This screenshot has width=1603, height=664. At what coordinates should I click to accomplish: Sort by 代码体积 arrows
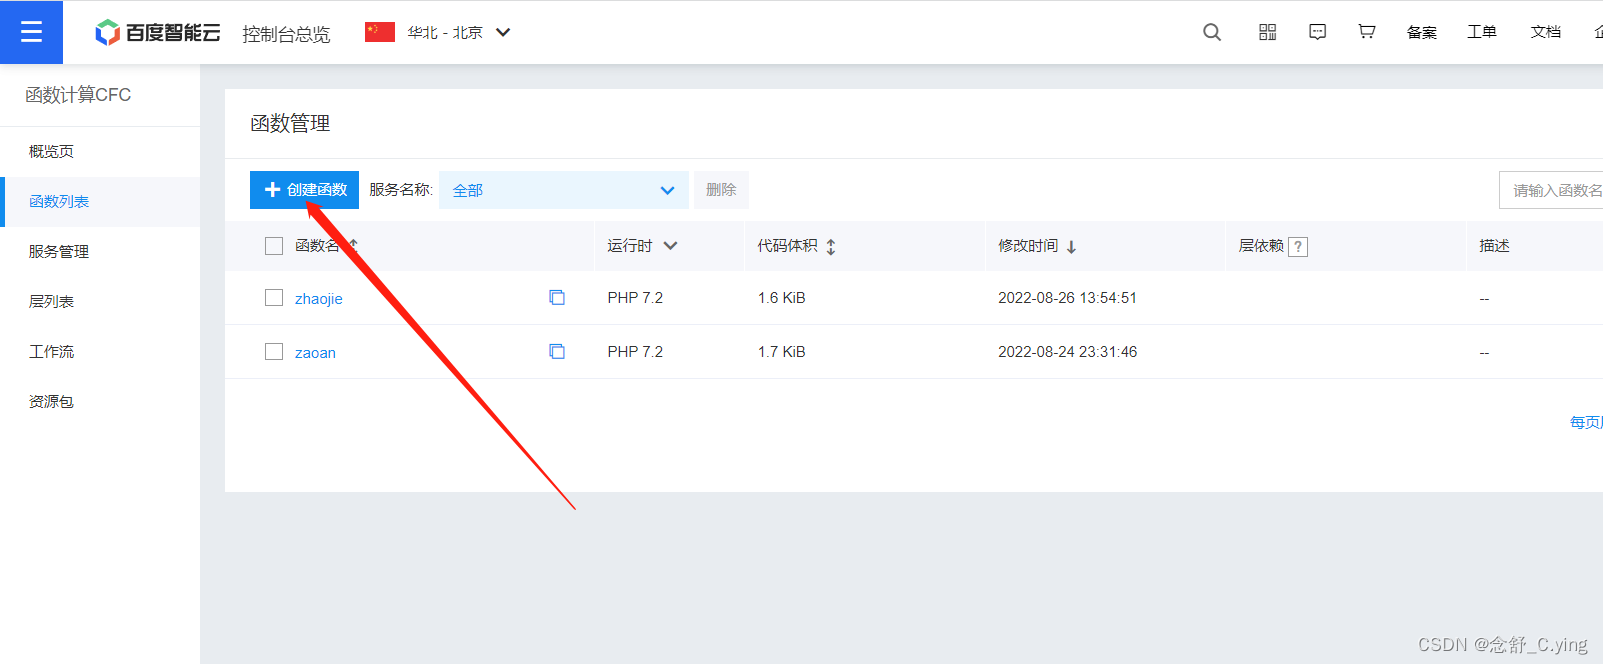pyautogui.click(x=830, y=247)
